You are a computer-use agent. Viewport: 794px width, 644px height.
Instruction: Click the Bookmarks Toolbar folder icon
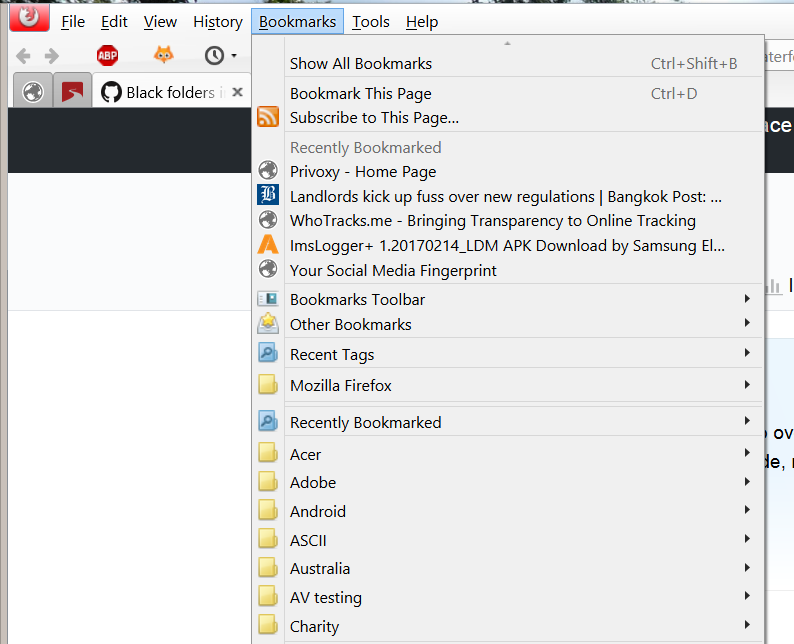point(268,299)
